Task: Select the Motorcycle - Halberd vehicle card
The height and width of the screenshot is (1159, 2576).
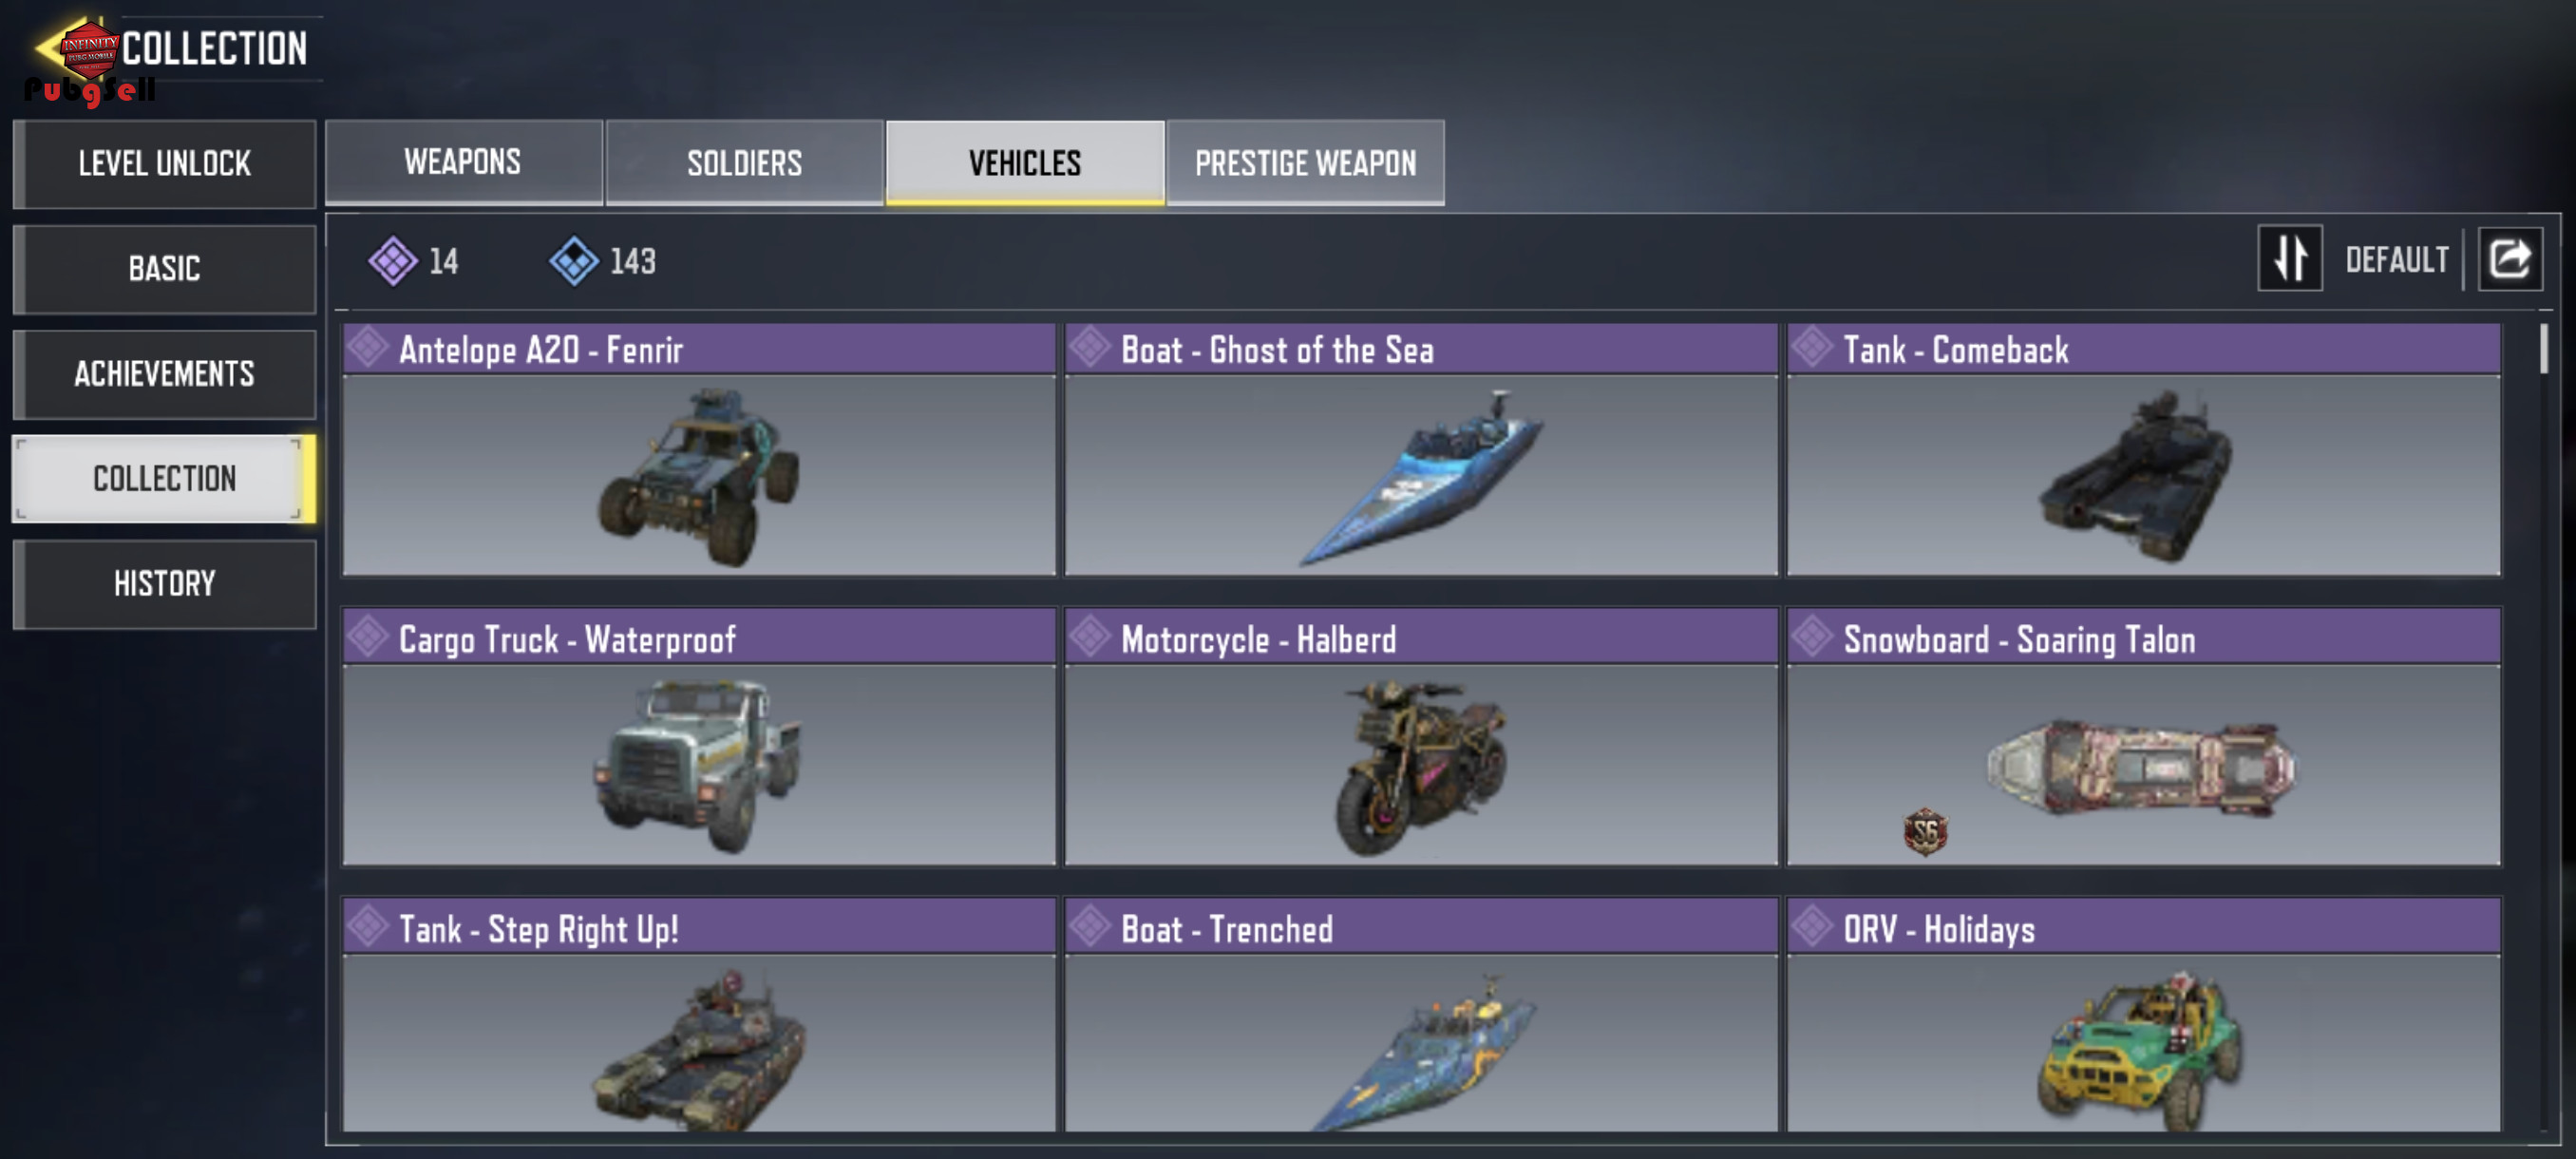Action: (1421, 737)
